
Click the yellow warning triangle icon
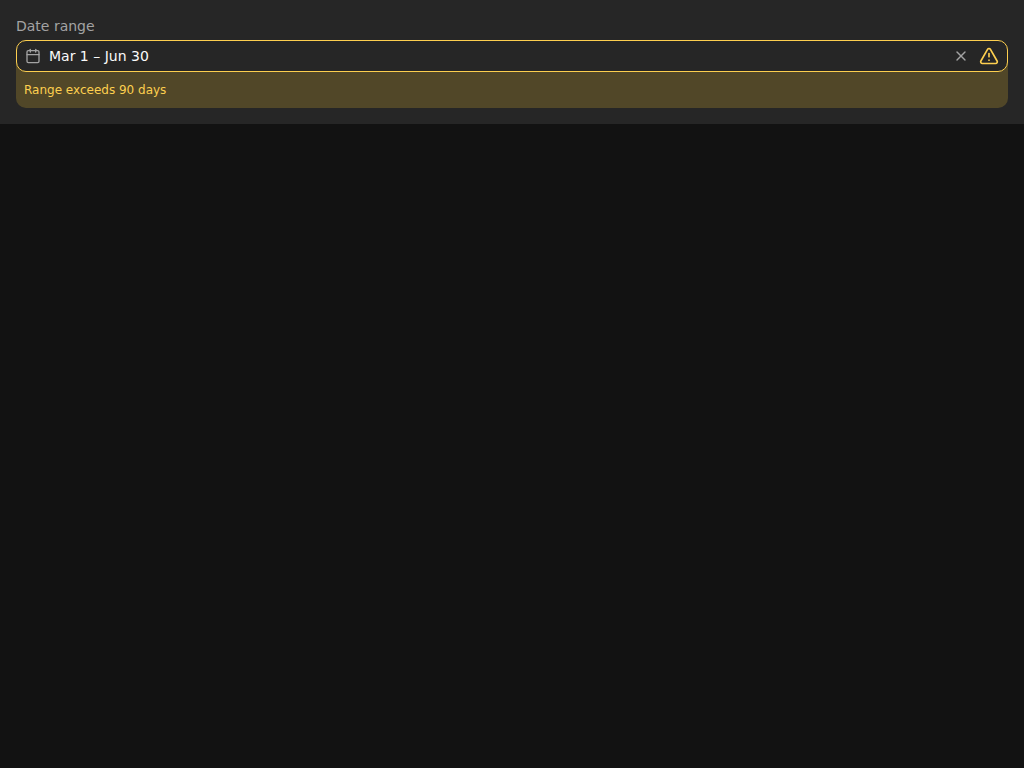click(x=989, y=56)
